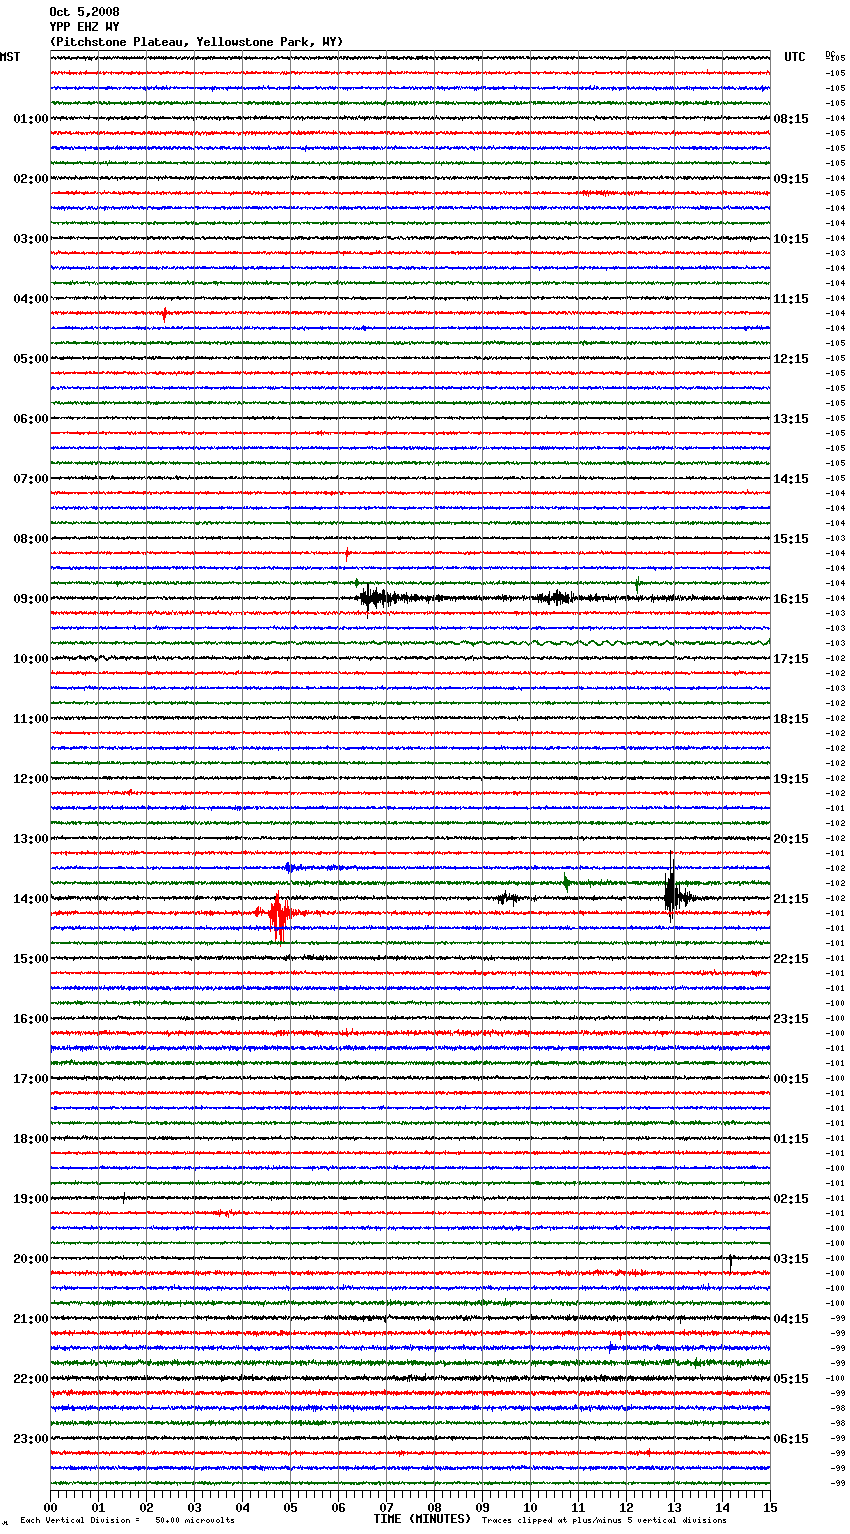This screenshot has width=850, height=1534.
Task: Select the 02:00 MST hour label
Action: coord(31,179)
